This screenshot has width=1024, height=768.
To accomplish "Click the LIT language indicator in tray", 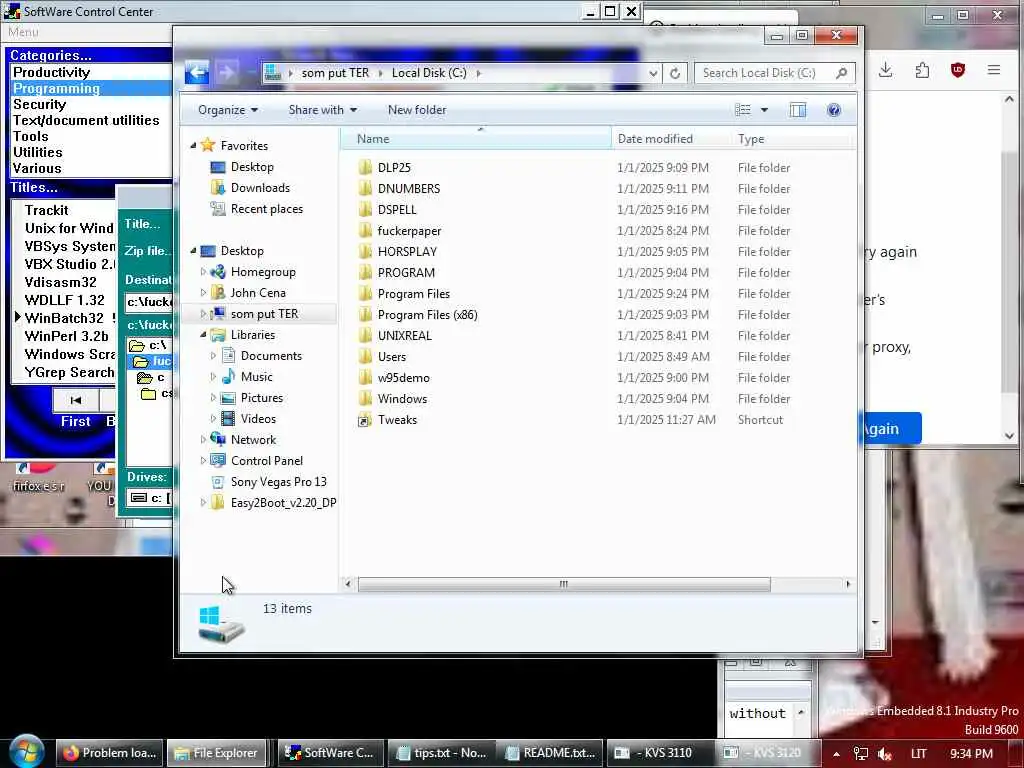I will (x=918, y=754).
